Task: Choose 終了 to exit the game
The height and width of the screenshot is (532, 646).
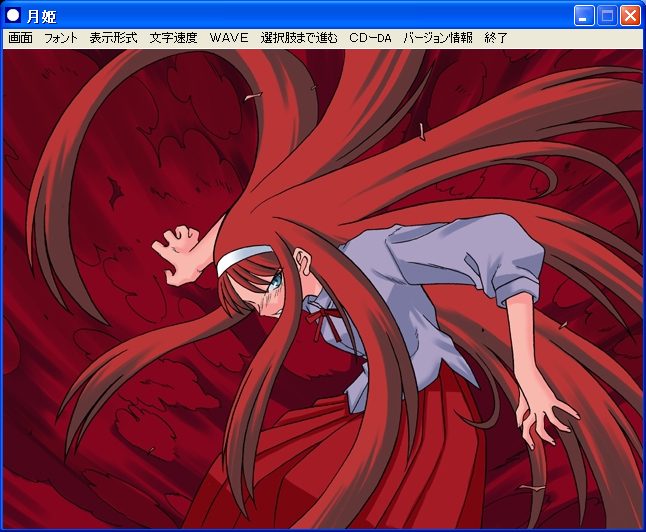Action: pyautogui.click(x=496, y=38)
